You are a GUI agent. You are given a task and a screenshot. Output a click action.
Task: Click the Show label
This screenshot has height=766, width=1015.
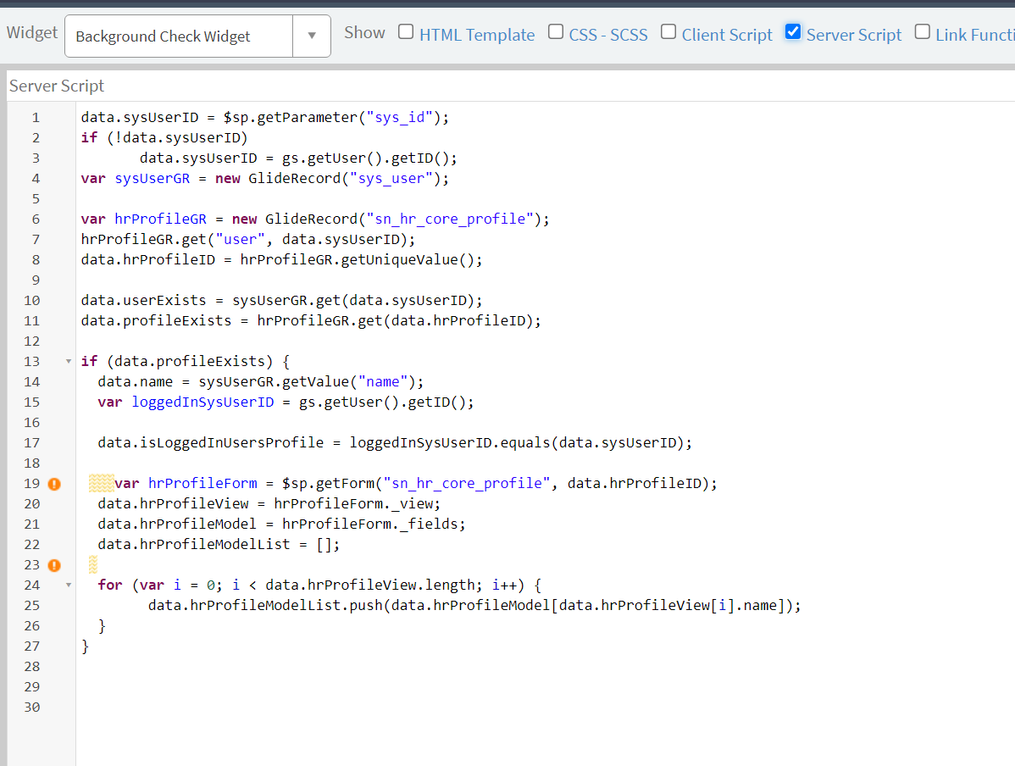(364, 32)
